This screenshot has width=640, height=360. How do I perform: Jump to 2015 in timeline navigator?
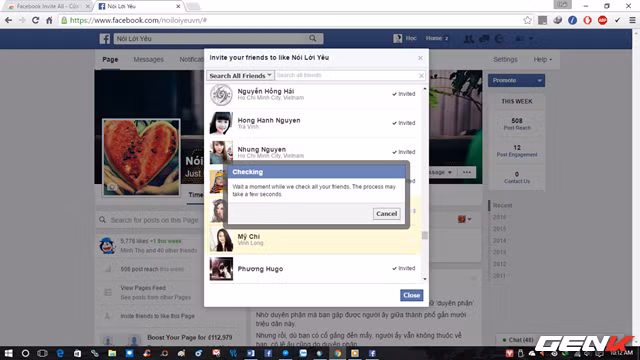(499, 229)
